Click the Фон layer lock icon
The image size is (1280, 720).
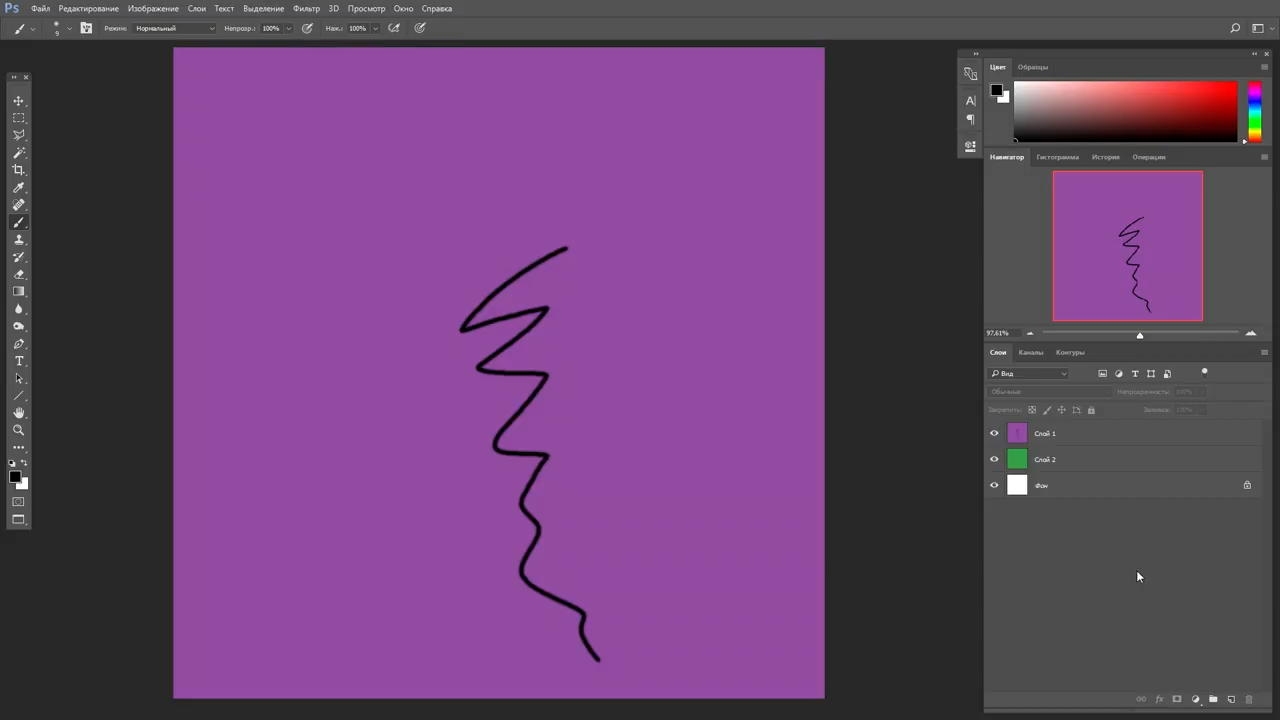[1247, 485]
